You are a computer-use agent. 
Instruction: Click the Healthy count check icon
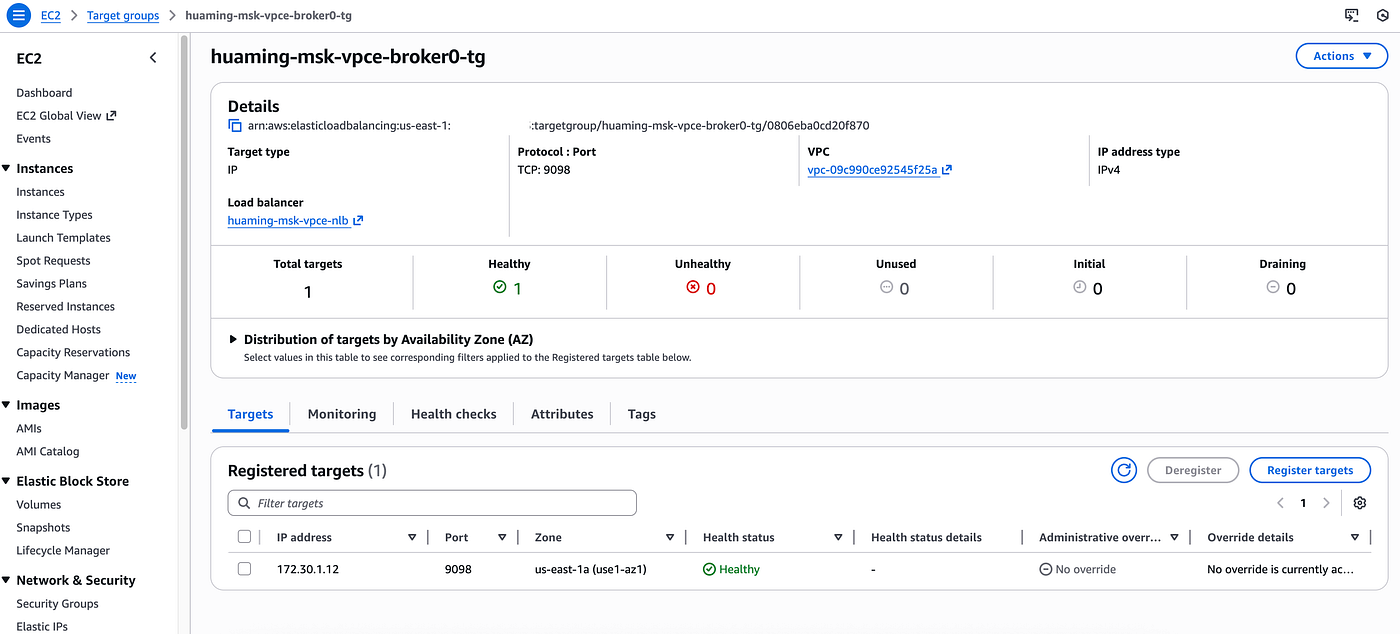click(500, 288)
